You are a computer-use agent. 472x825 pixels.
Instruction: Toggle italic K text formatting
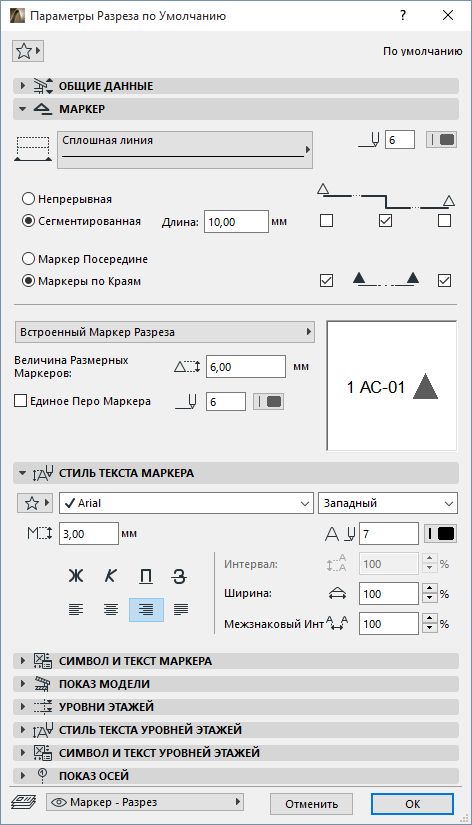(x=111, y=576)
